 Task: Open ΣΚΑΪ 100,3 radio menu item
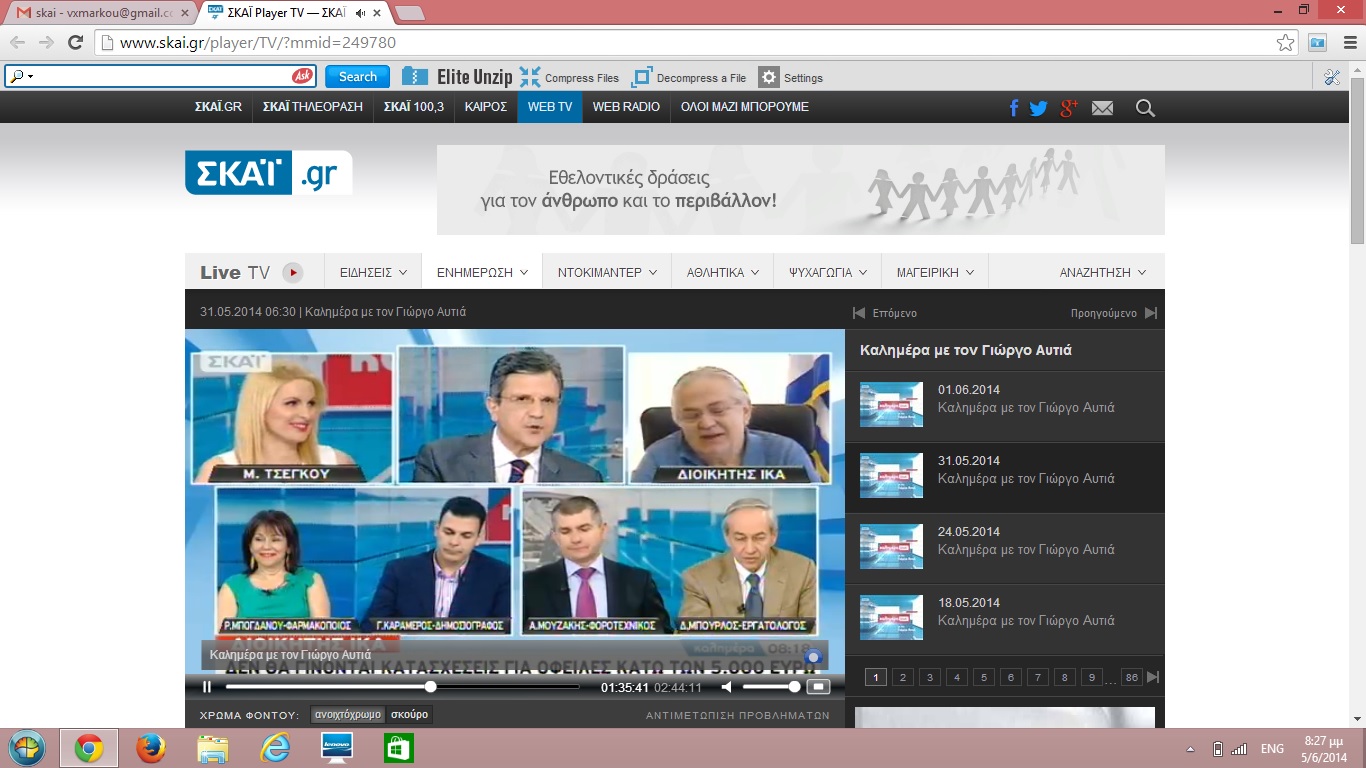coord(414,107)
